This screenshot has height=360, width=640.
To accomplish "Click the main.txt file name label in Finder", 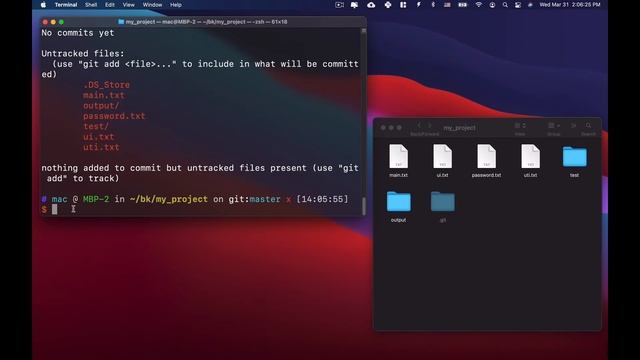I will 398,175.
